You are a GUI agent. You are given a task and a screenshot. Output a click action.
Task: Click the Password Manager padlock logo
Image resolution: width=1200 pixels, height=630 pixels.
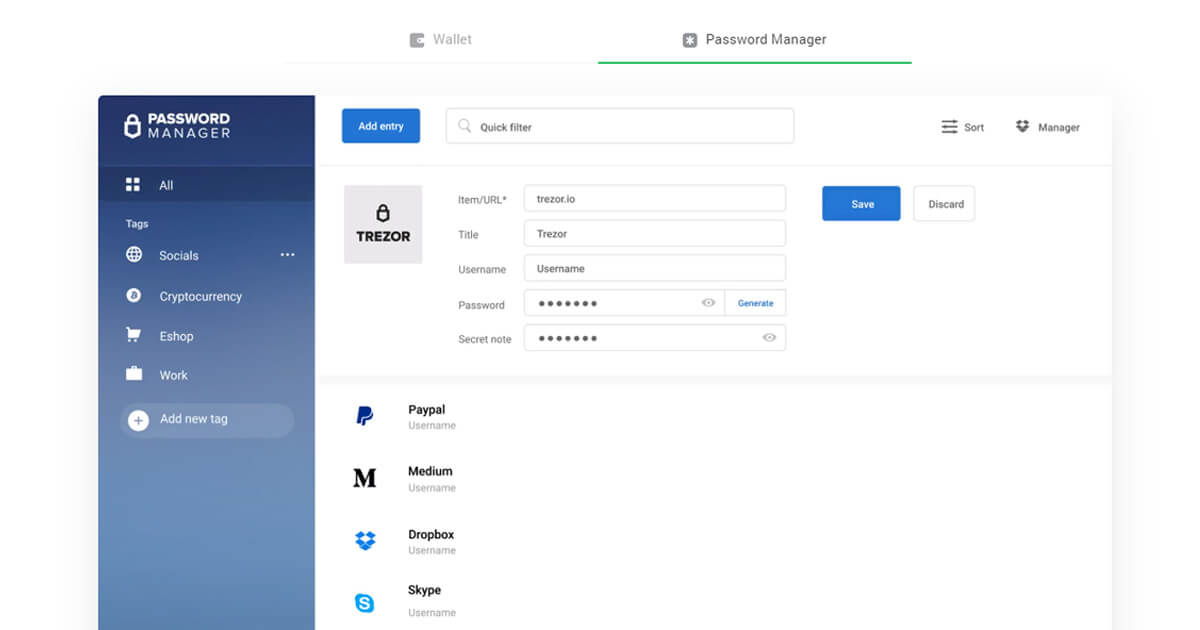(x=133, y=125)
